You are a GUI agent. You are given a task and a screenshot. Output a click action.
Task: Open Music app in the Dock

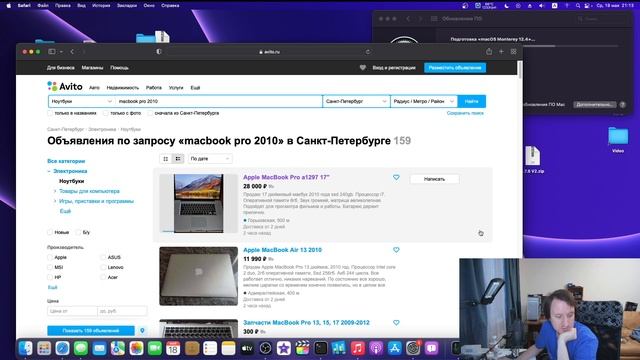pos(358,348)
